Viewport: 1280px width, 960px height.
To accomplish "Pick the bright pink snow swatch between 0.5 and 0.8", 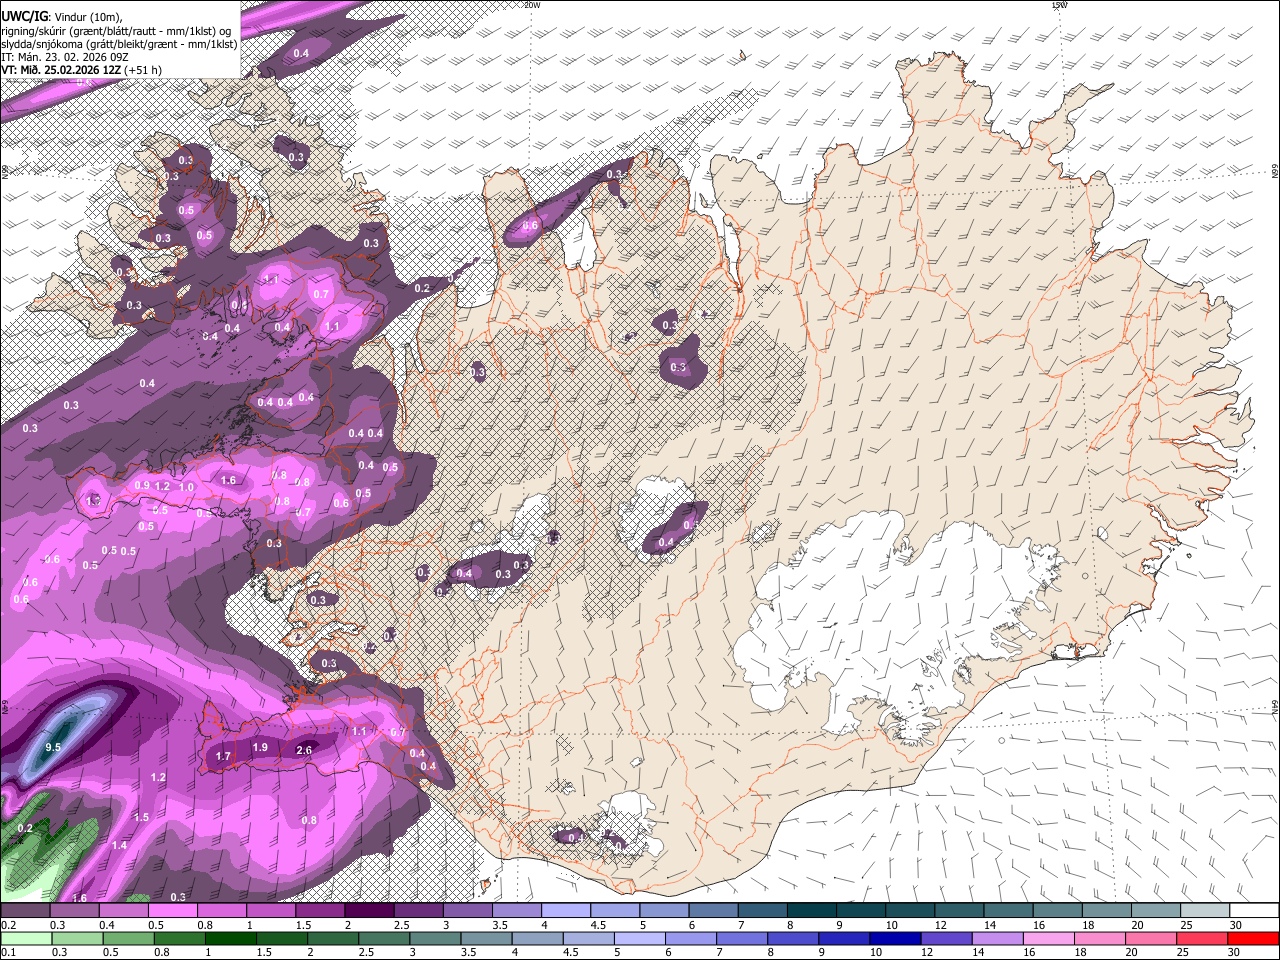I will click(x=171, y=911).
